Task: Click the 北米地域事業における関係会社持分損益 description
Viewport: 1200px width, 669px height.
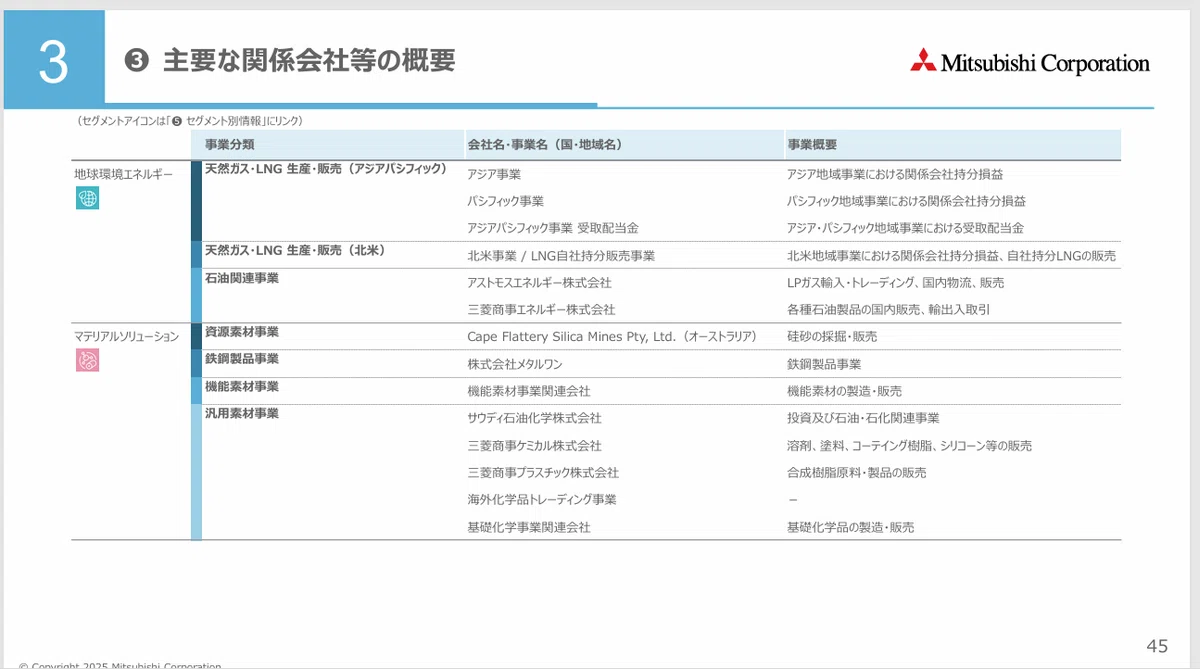Action: (x=952, y=256)
